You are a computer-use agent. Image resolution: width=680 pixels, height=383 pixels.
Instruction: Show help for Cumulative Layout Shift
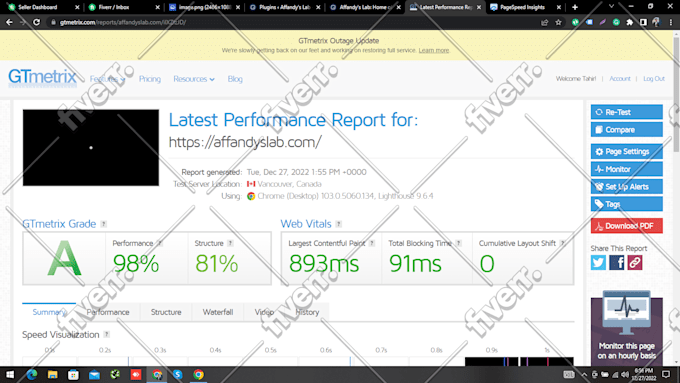coord(562,243)
